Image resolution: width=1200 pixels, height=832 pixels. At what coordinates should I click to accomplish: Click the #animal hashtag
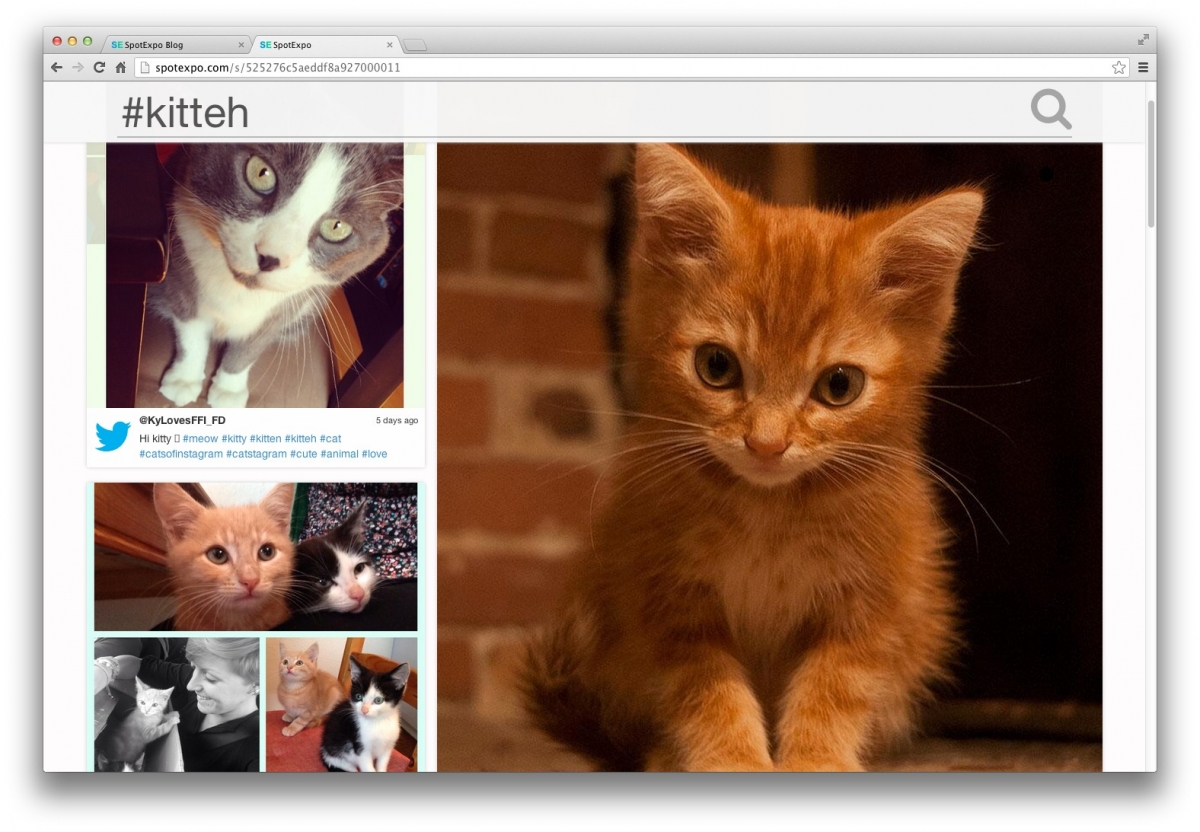coord(340,454)
